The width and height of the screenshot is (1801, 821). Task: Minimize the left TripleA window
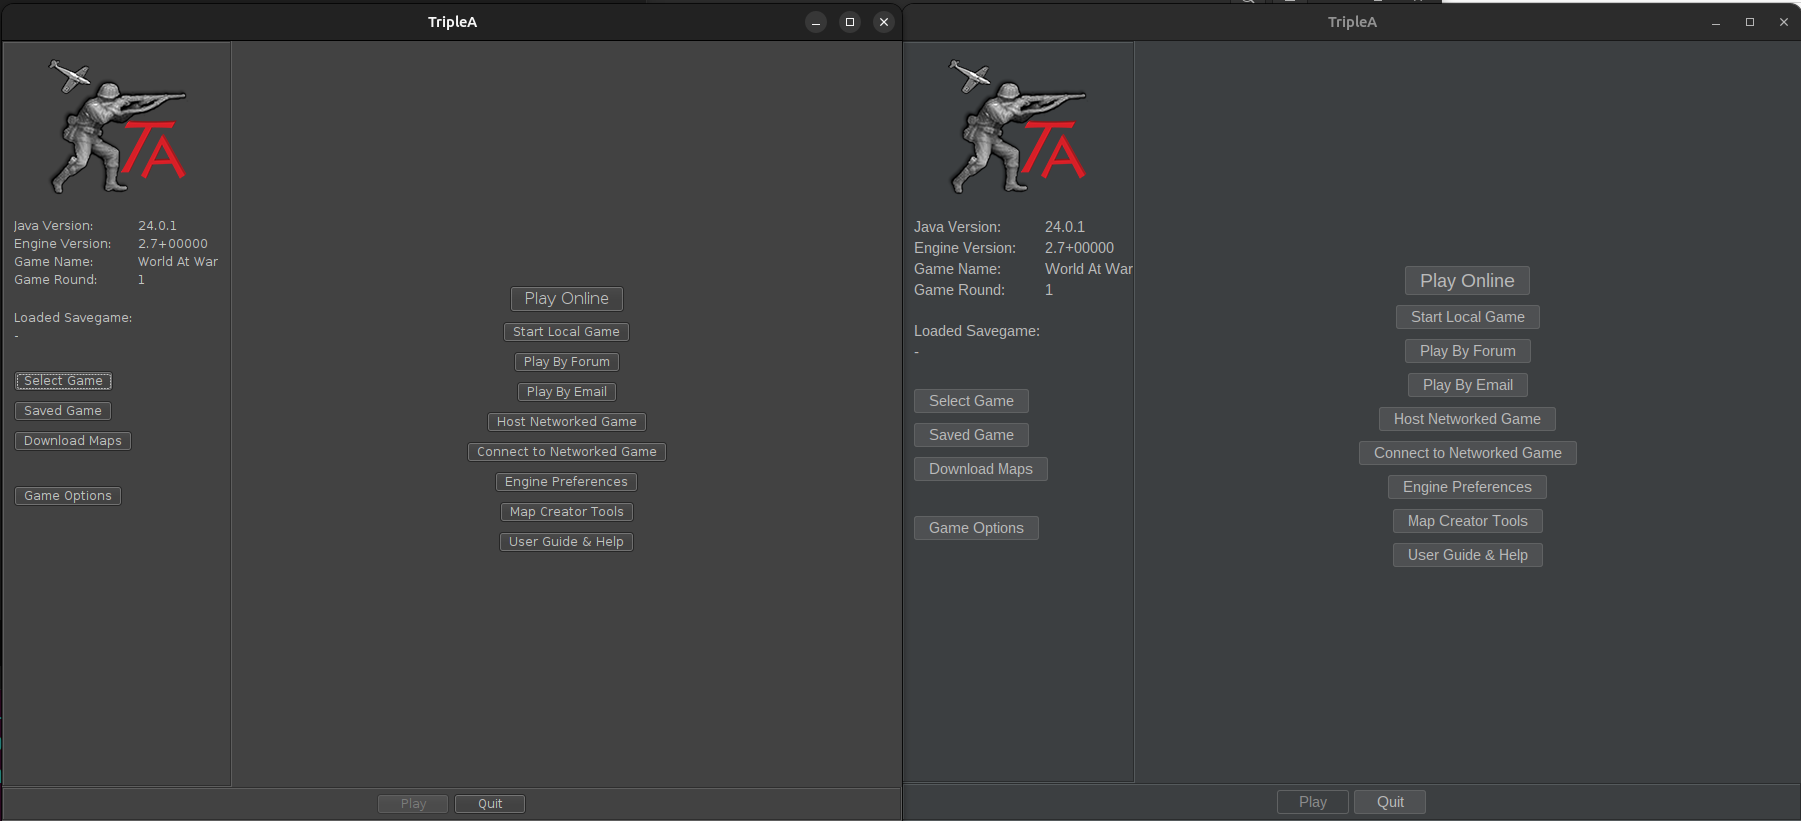point(816,22)
